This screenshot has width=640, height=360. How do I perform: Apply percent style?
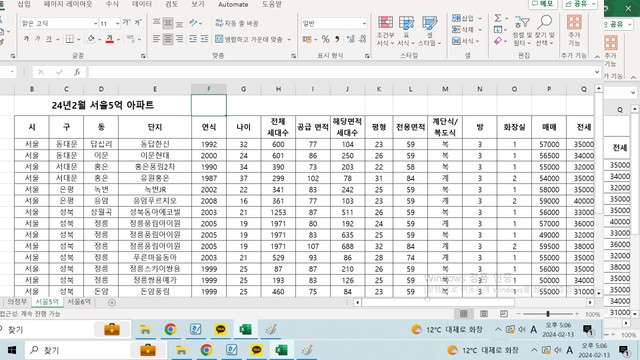(325, 39)
